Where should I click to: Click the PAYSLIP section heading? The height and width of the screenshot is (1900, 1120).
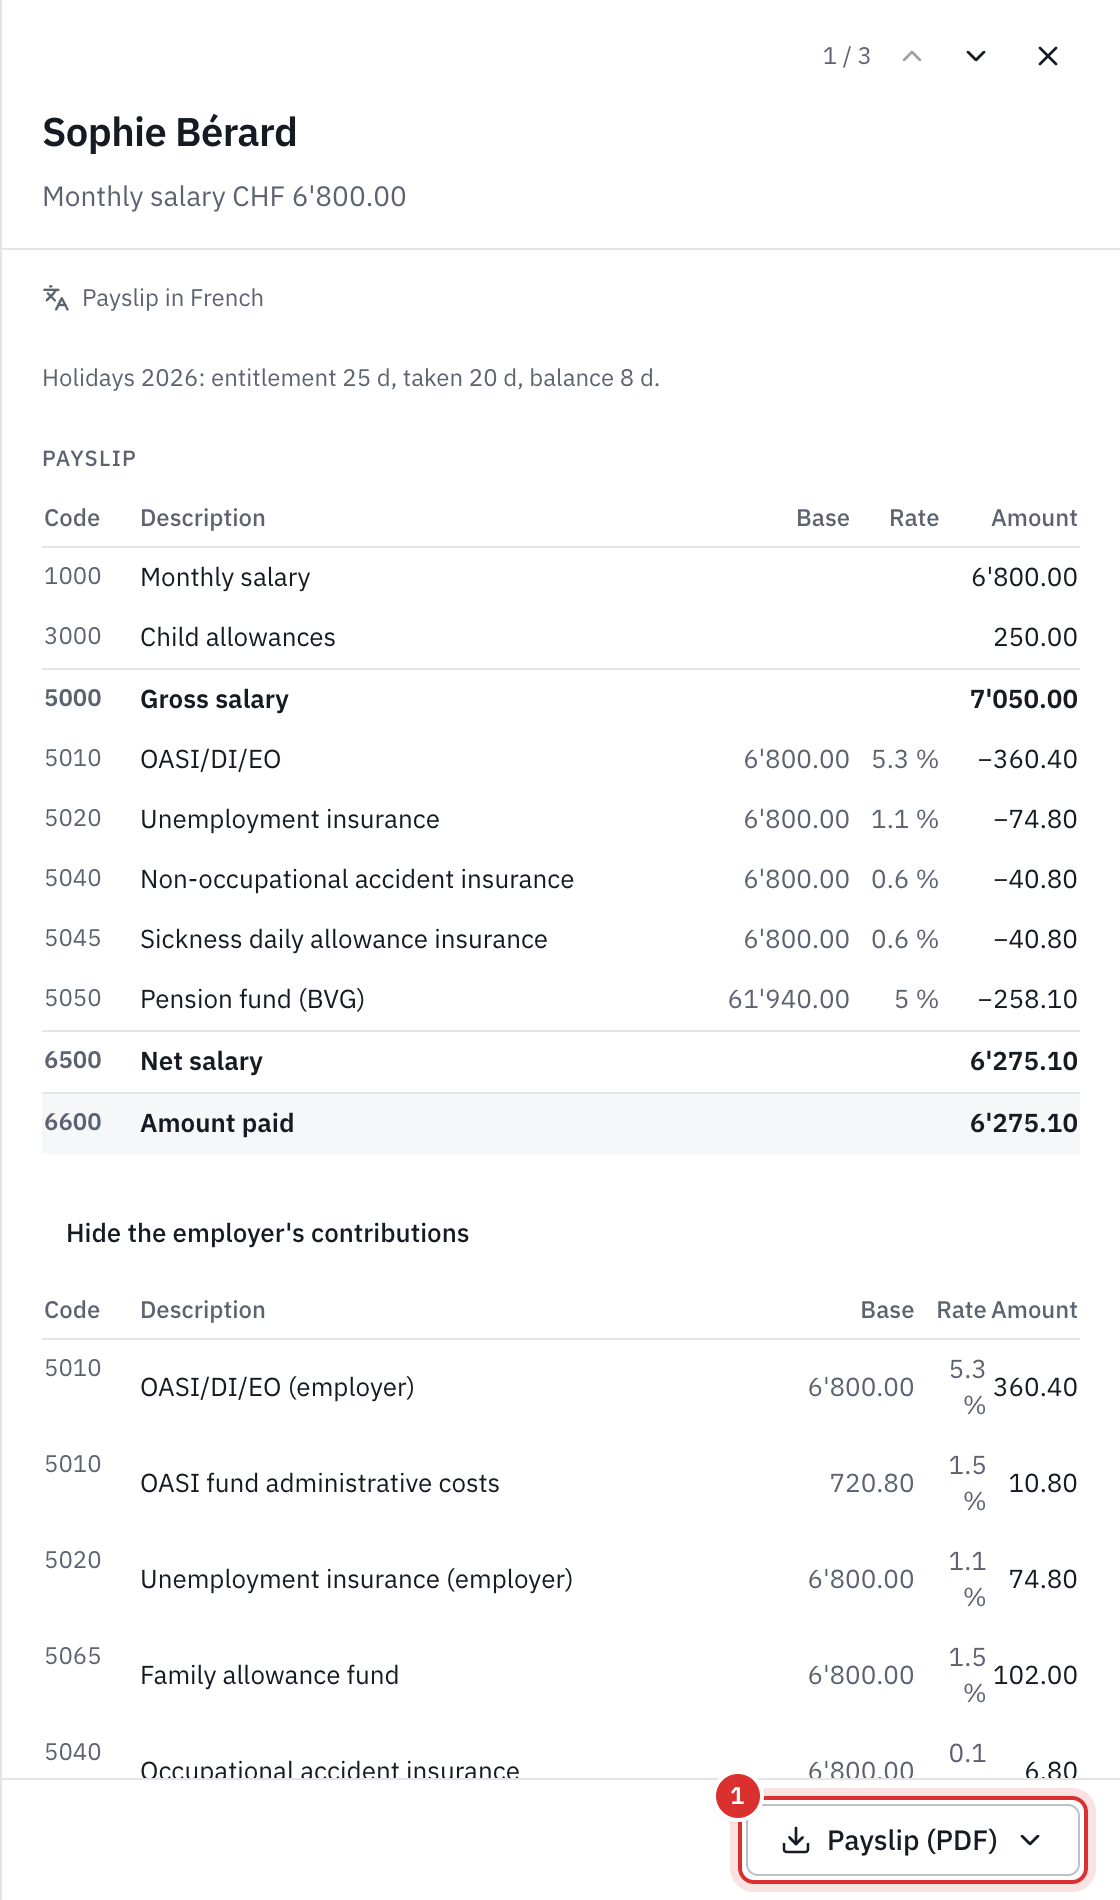89,458
